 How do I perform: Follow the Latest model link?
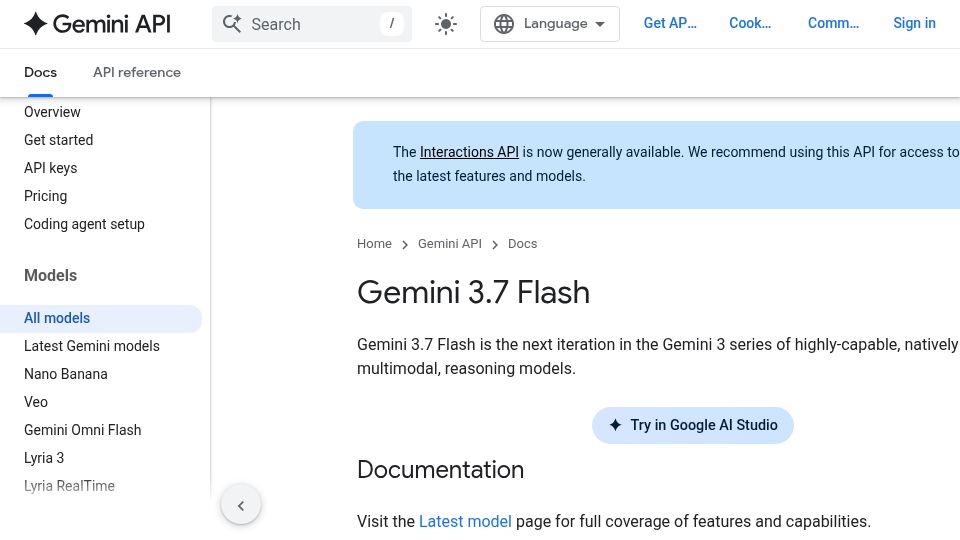point(465,522)
